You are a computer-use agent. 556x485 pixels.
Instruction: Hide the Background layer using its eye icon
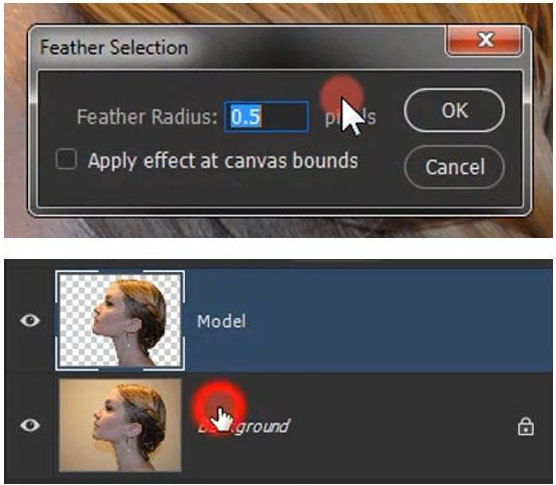30,425
